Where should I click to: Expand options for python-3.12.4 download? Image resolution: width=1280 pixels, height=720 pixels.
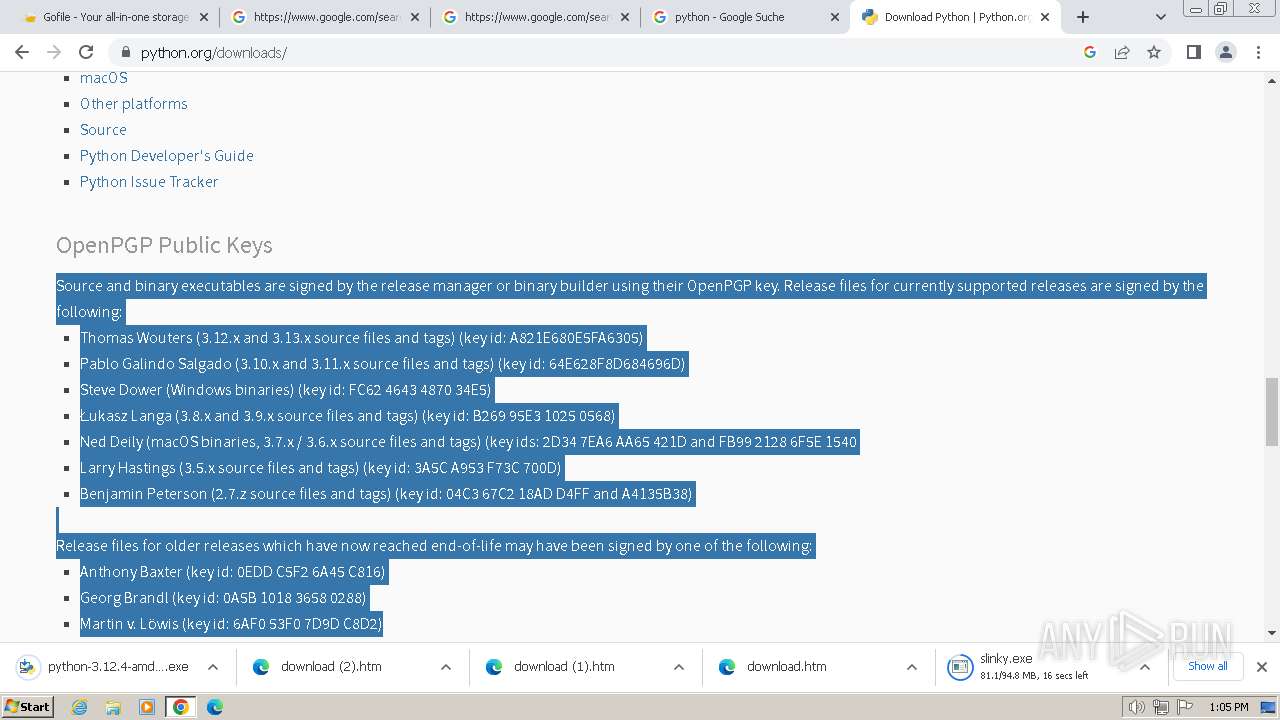click(x=213, y=667)
